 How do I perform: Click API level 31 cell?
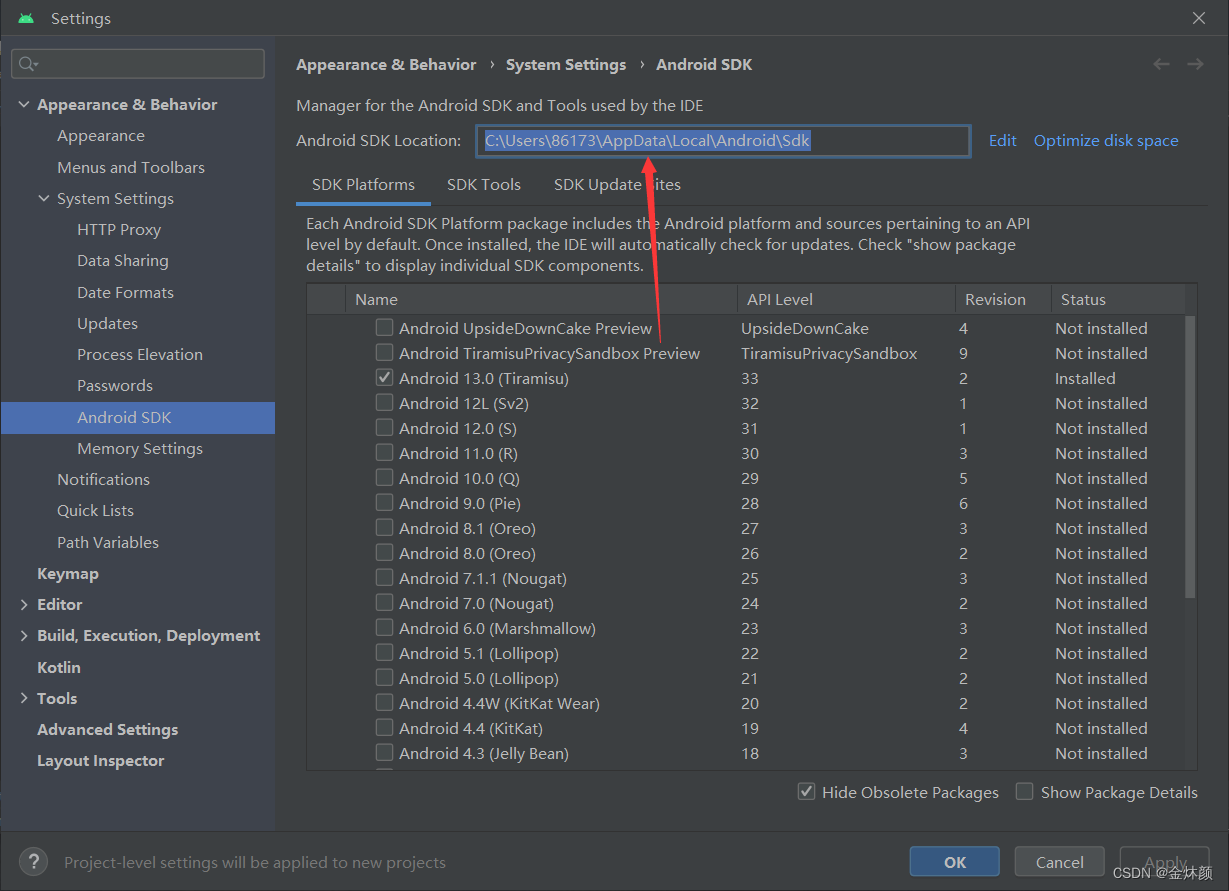(x=750, y=428)
